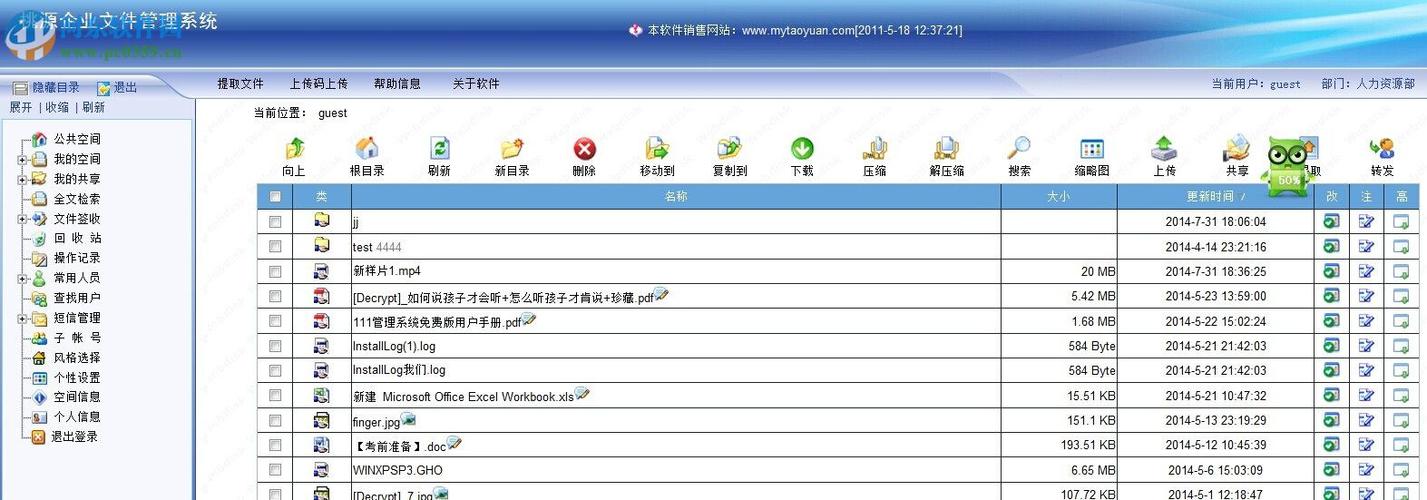Click the red 删除 delete icon

point(584,149)
